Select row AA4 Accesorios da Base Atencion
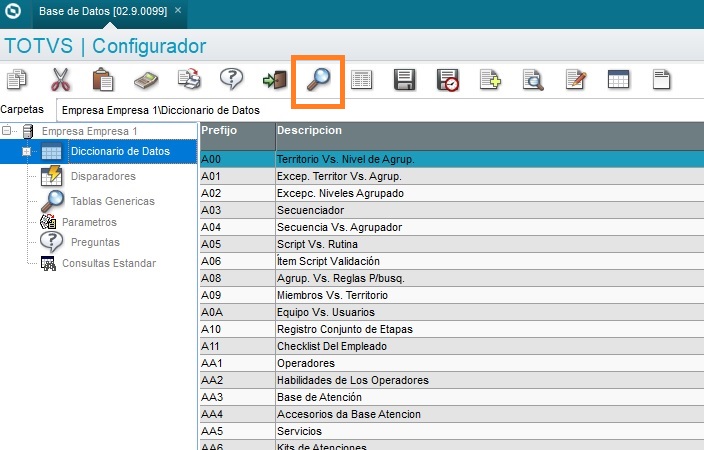This screenshot has width=704, height=450. coord(452,414)
